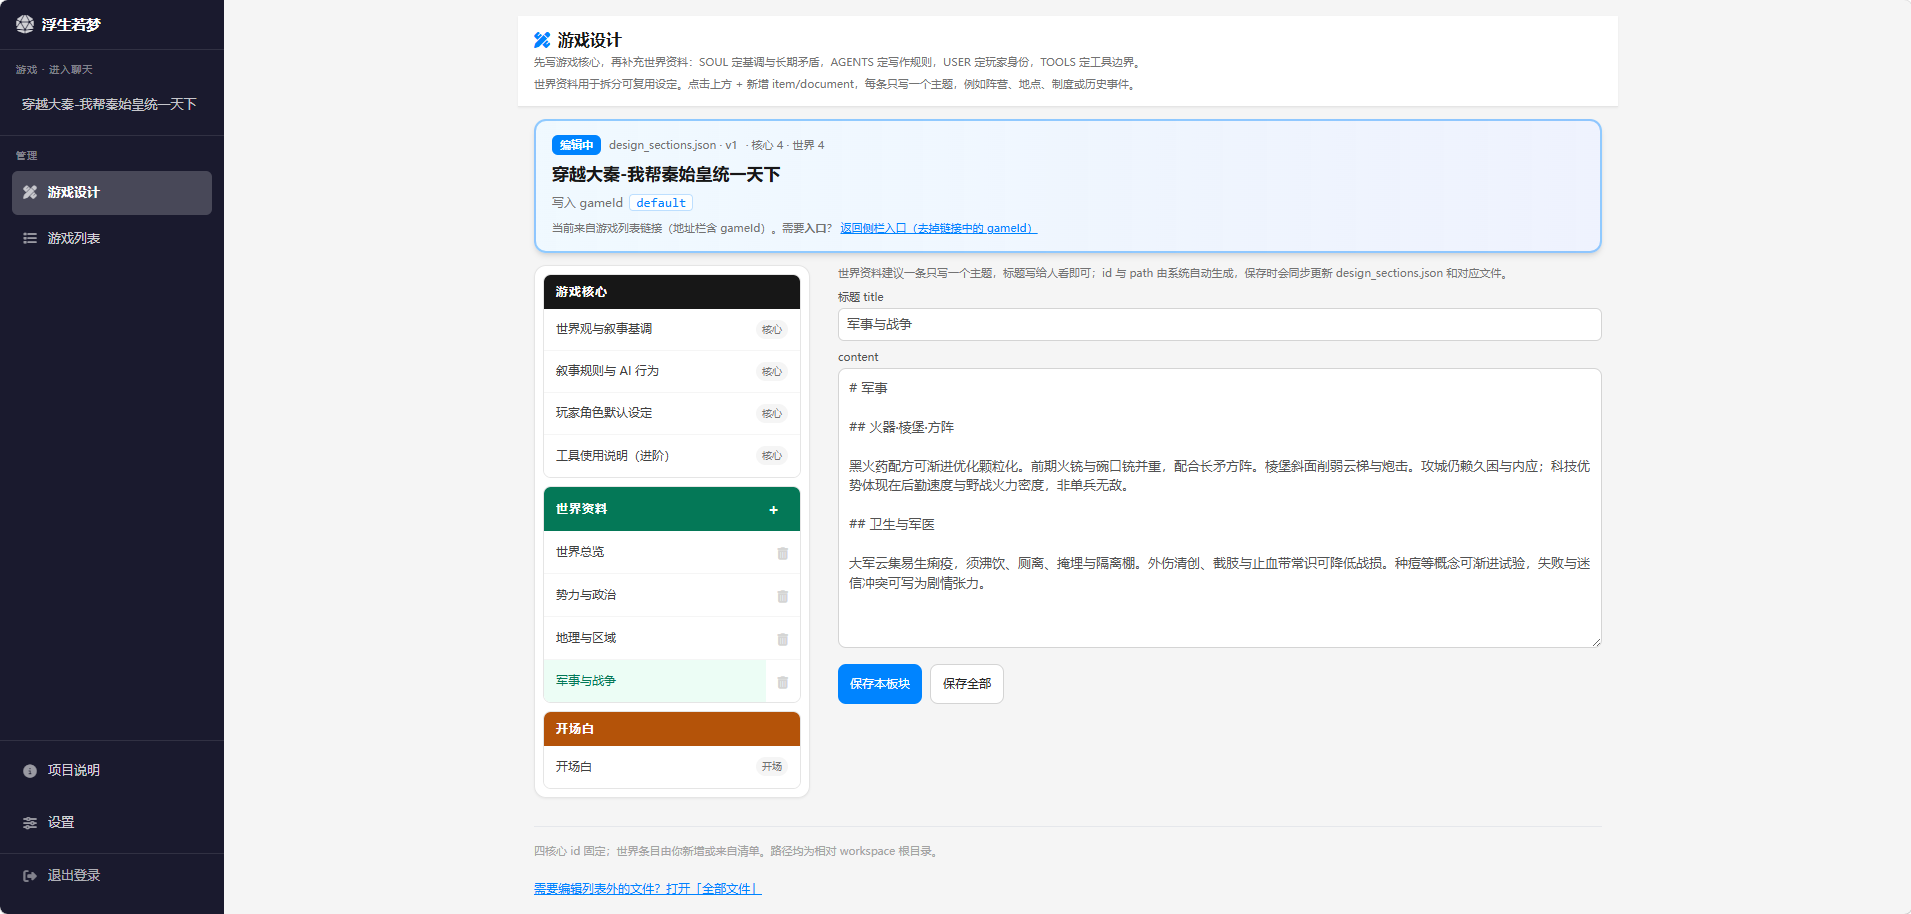Open 叙事规则与 AI 行为 section
The width and height of the screenshot is (1911, 914).
click(x=609, y=371)
